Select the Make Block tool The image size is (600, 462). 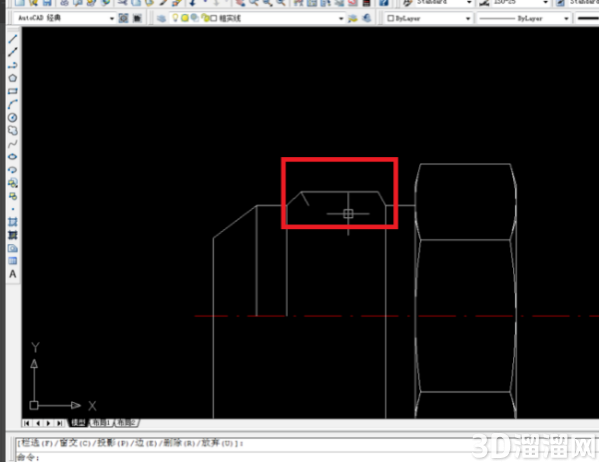click(13, 196)
